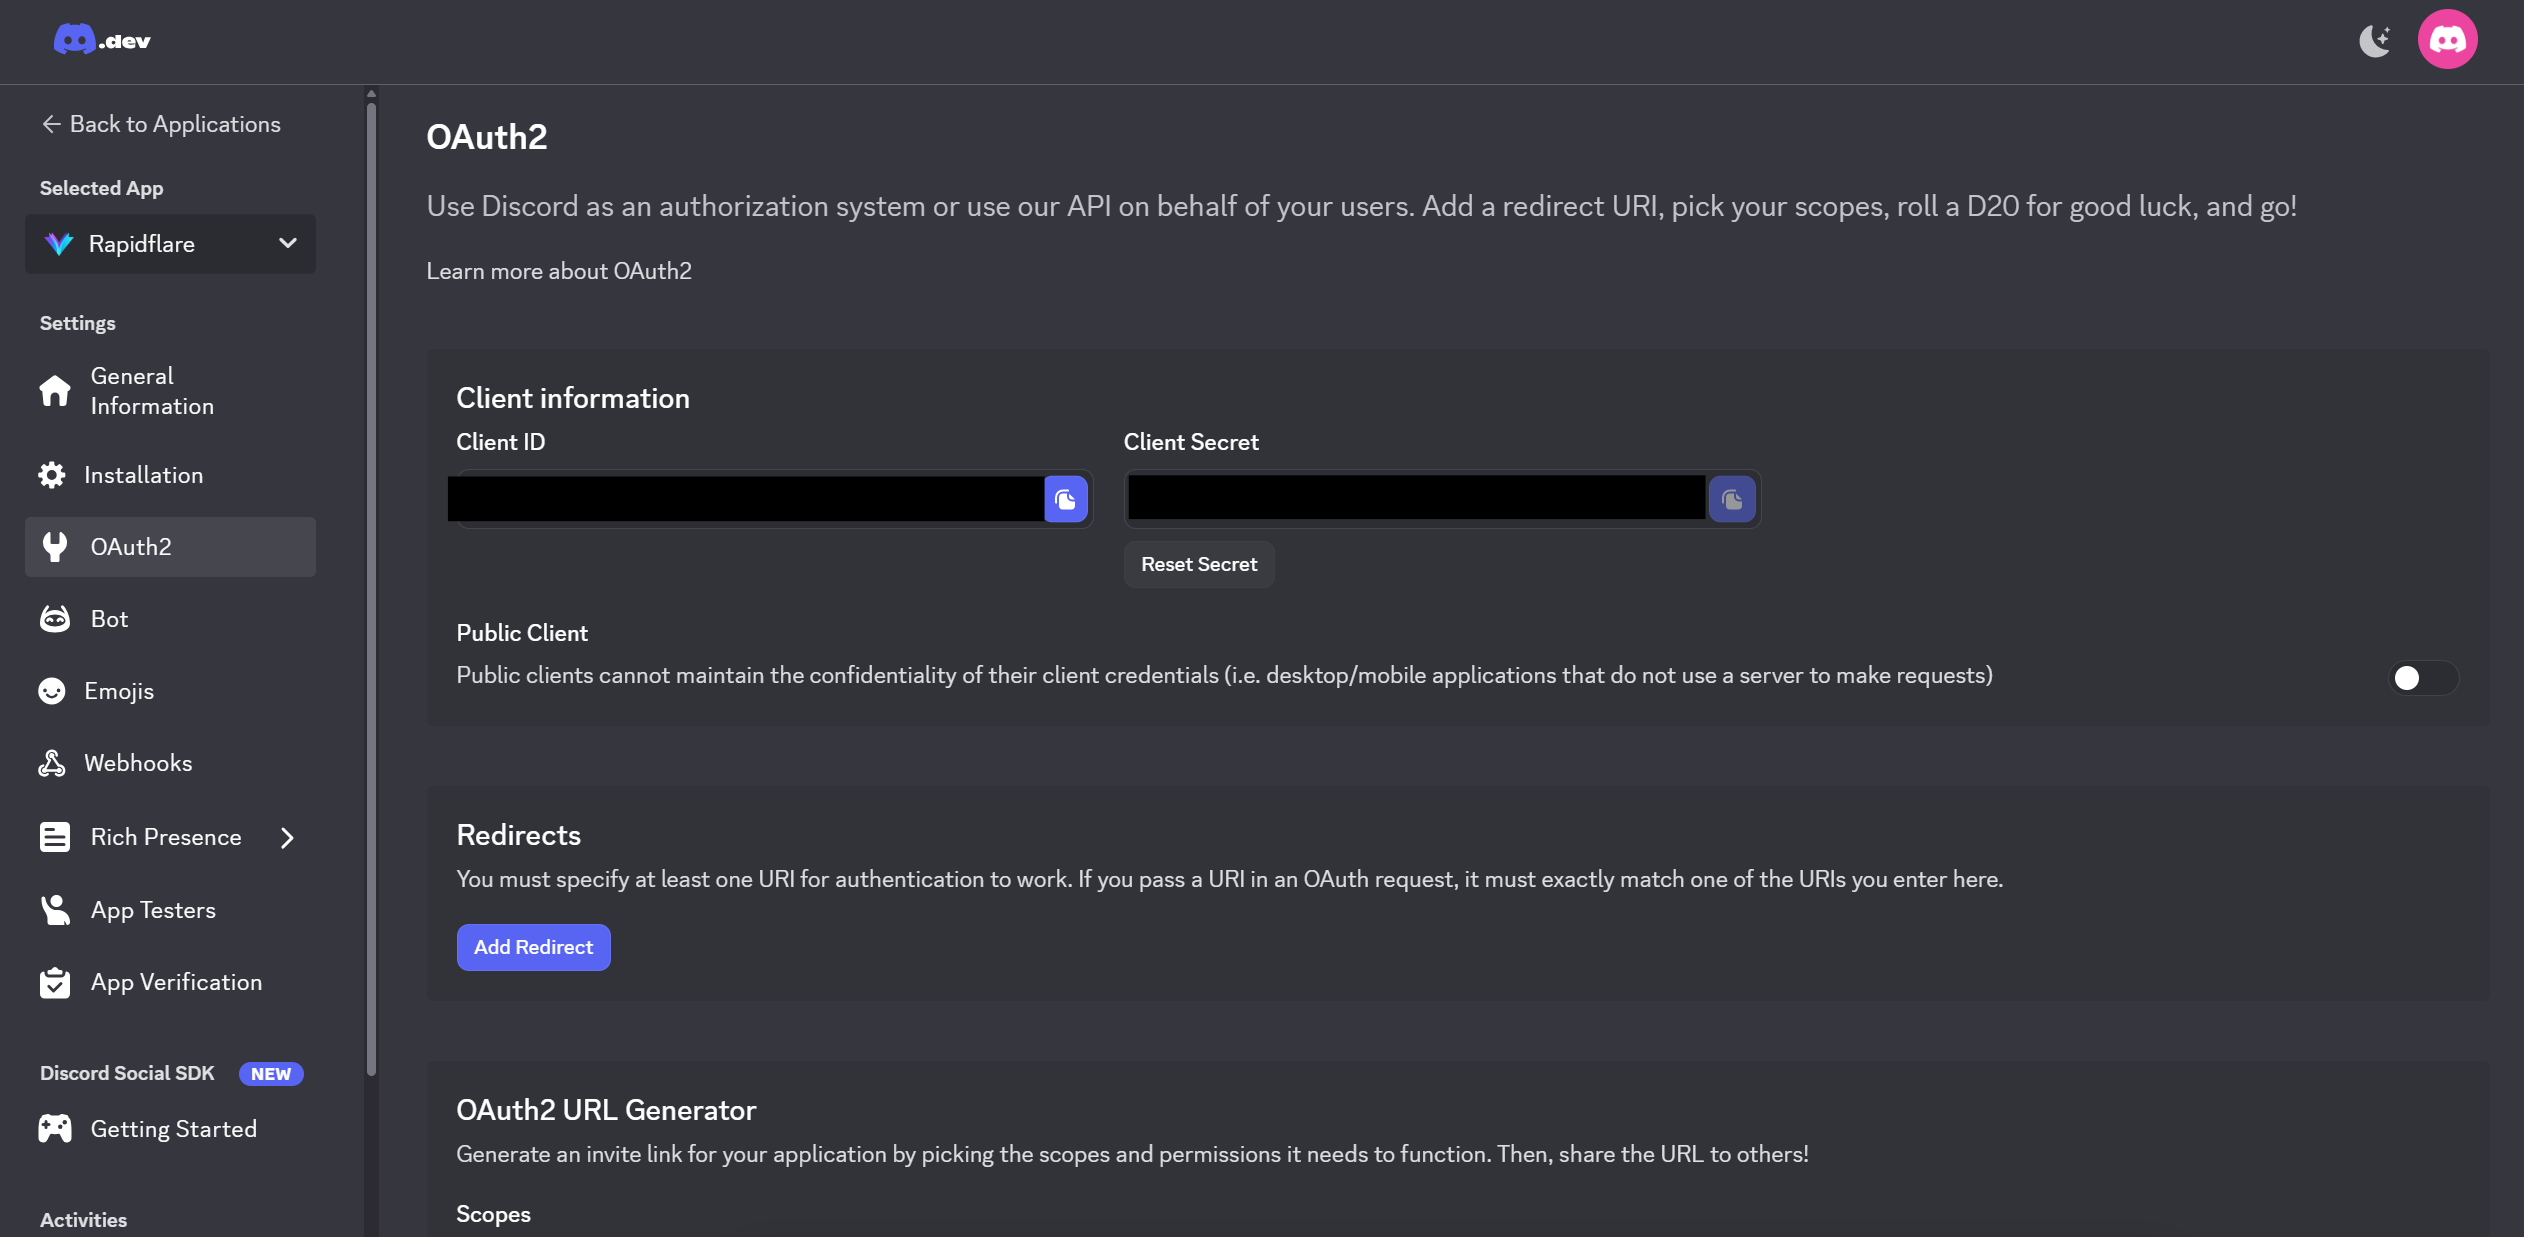Click the Client Secret copy icon
This screenshot has height=1237, width=2524.
coord(1732,499)
